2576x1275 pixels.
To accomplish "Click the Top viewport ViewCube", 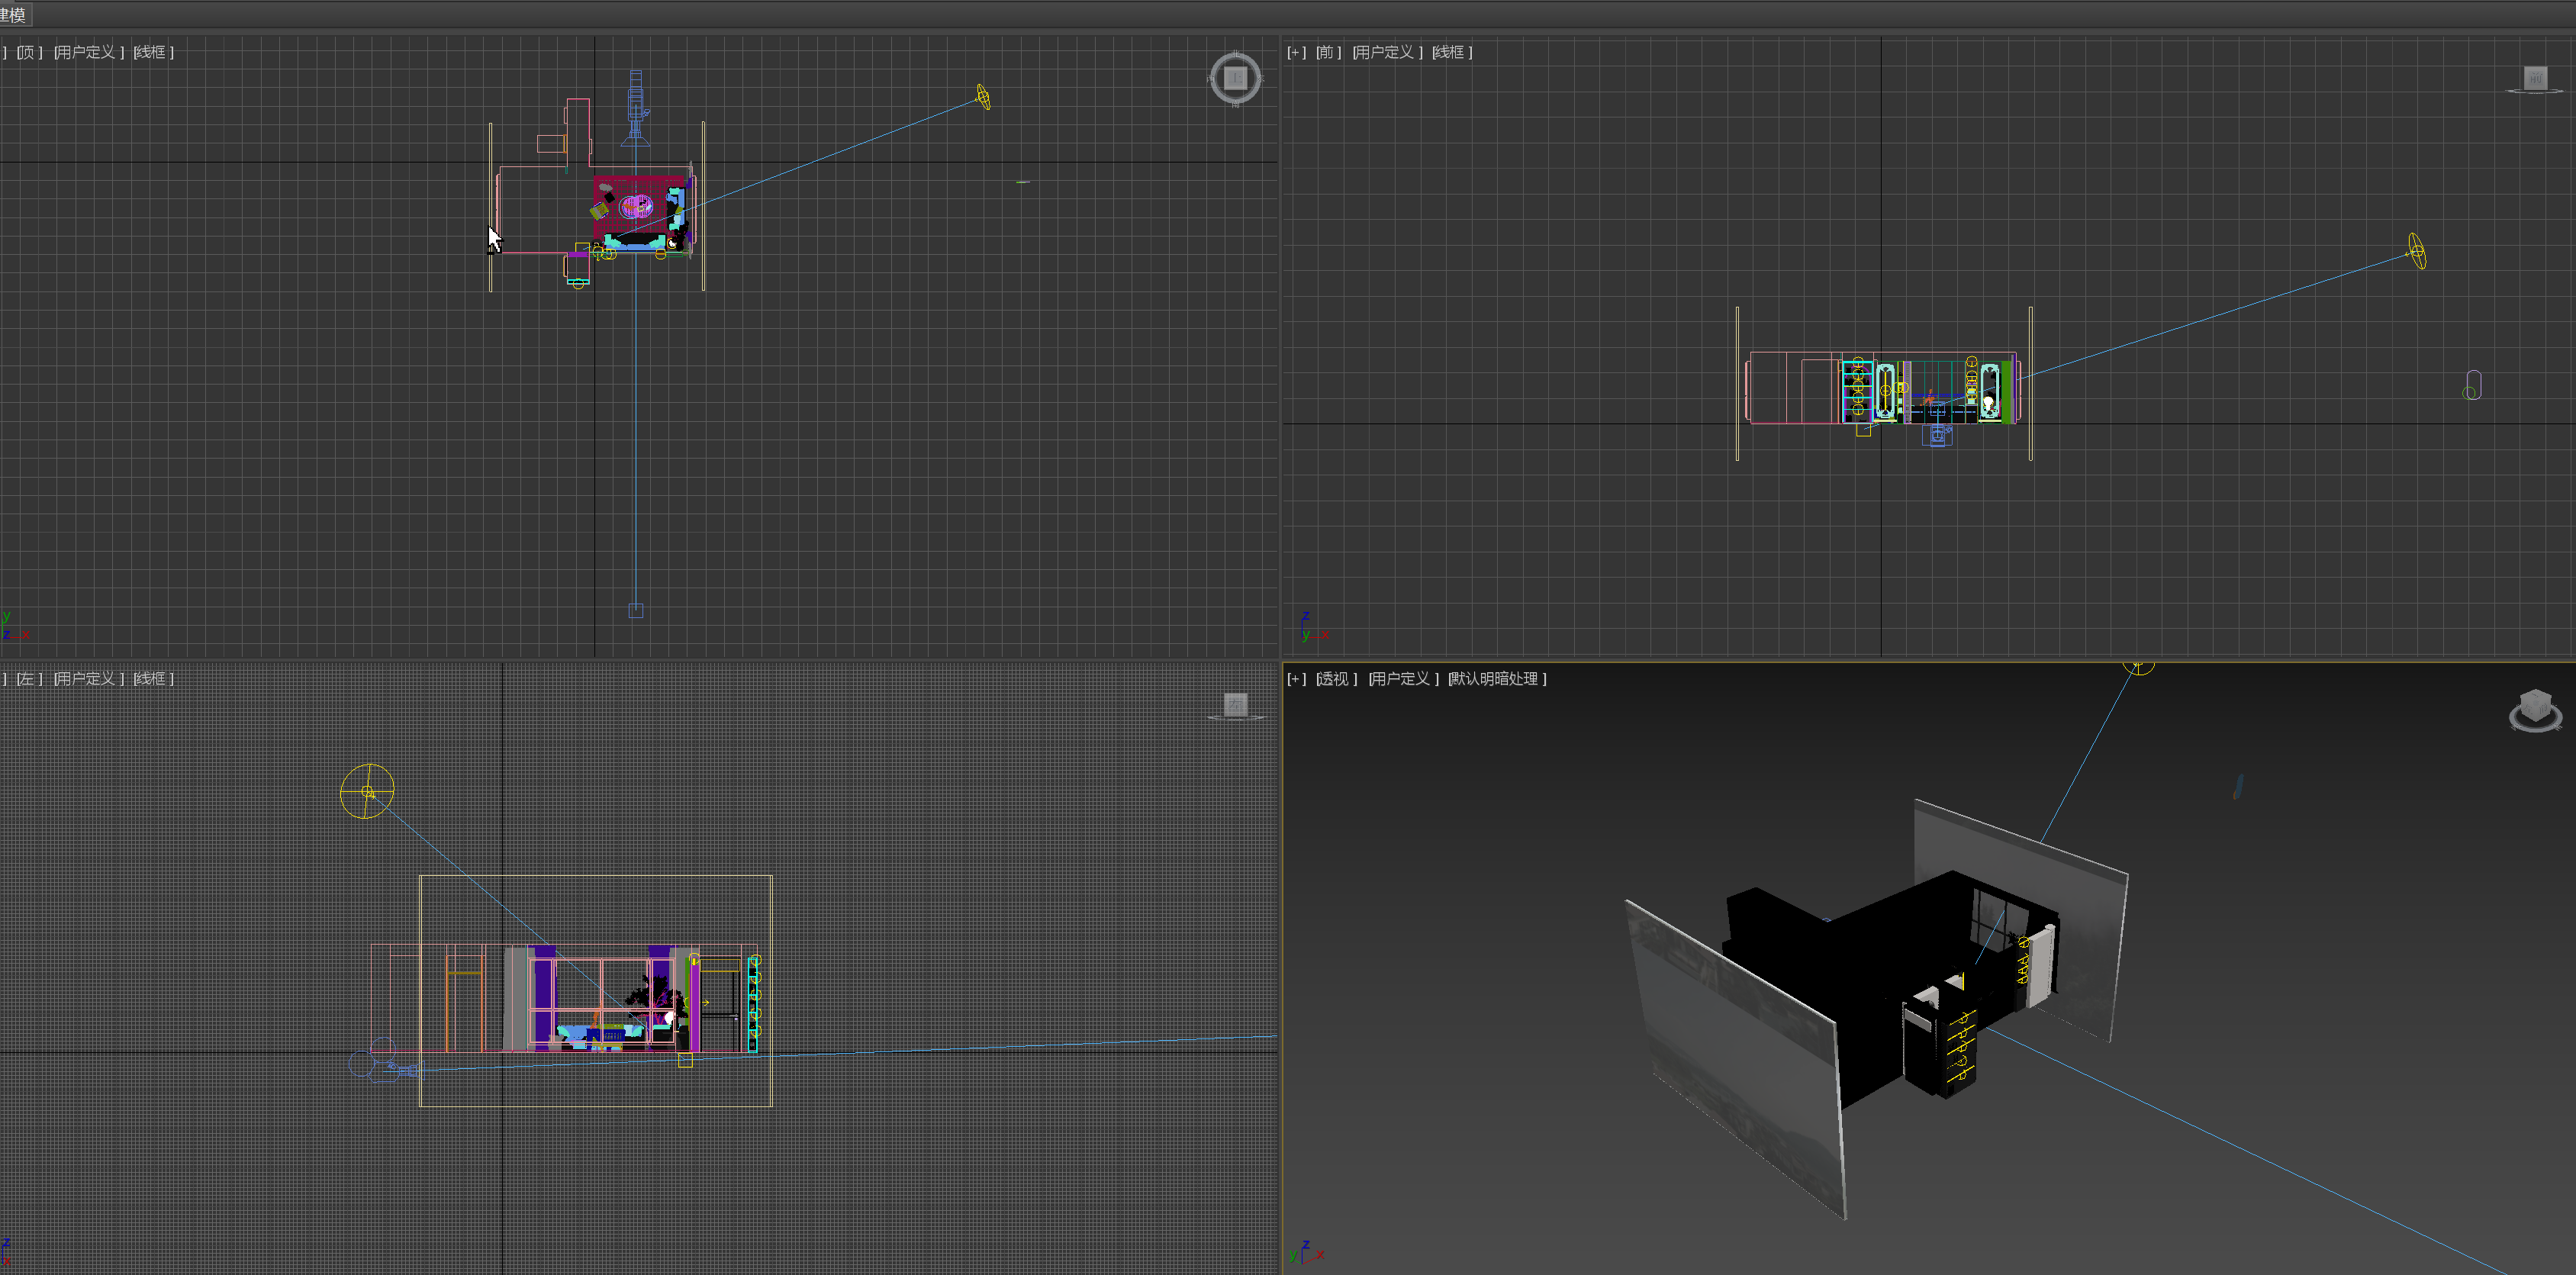I will pos(1235,77).
